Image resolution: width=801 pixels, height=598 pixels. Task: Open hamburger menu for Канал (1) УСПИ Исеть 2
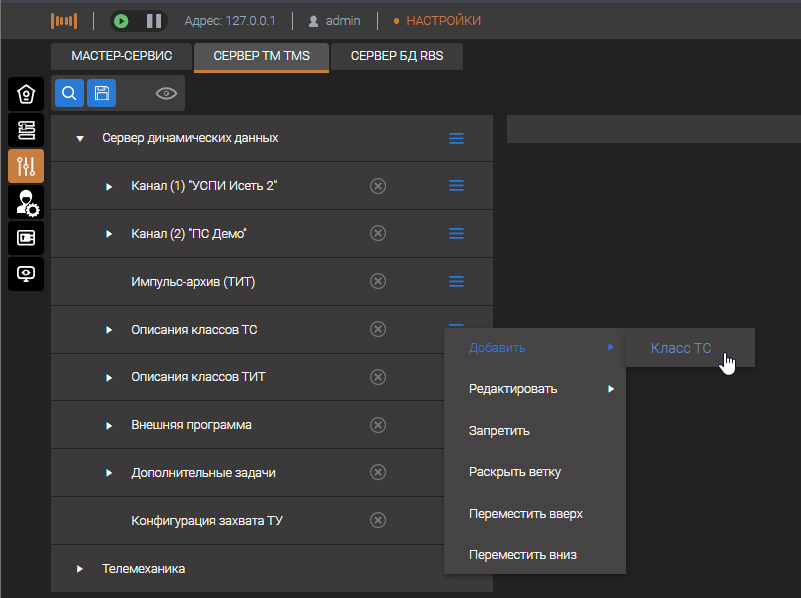click(x=456, y=186)
